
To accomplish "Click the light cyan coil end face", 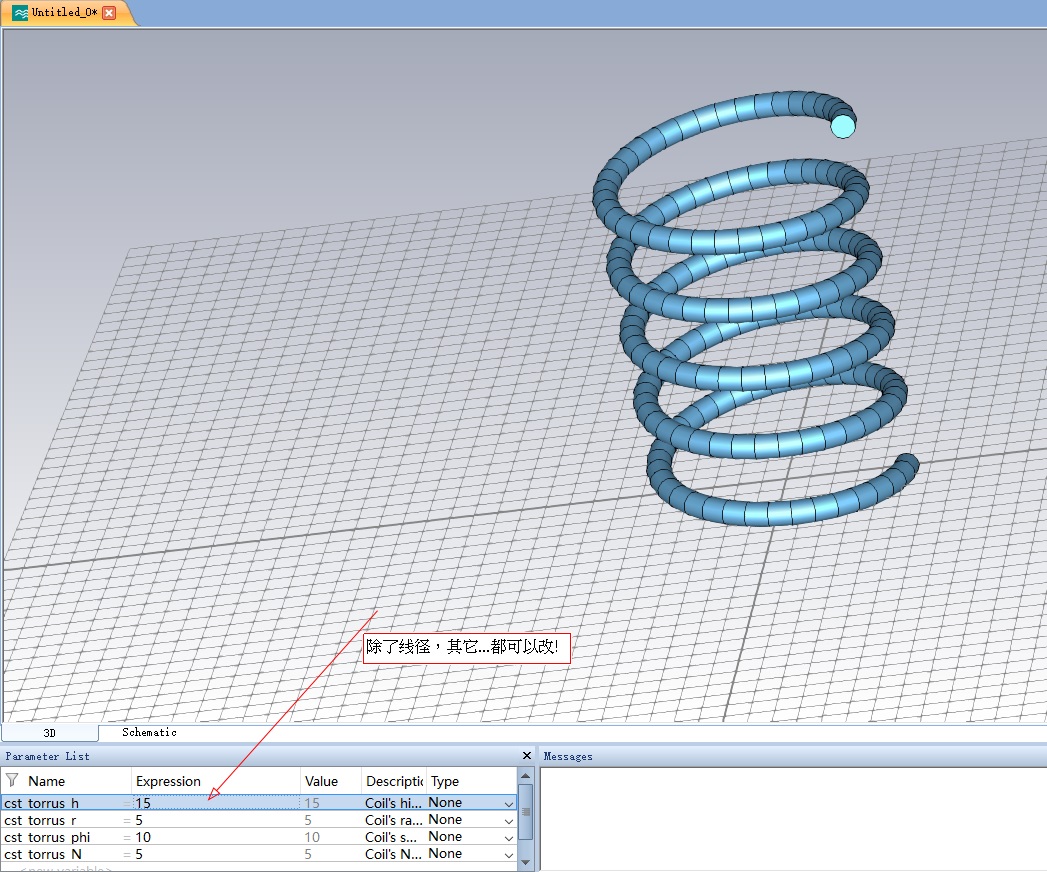I will [x=843, y=126].
